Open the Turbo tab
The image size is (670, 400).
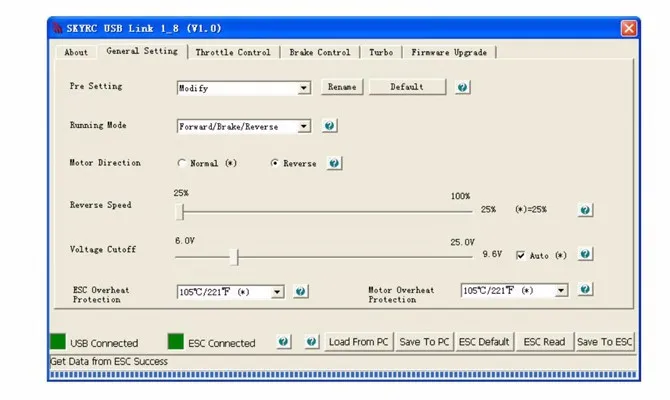(x=381, y=52)
